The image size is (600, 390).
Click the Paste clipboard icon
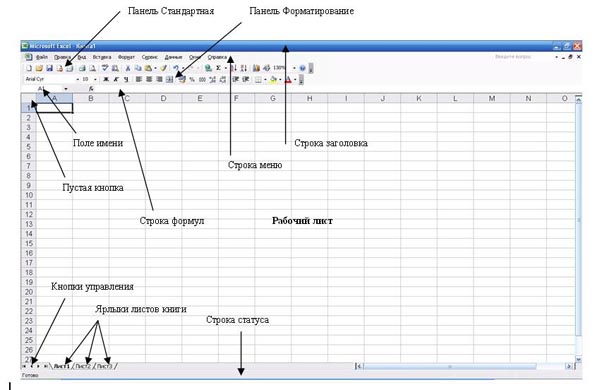(148, 68)
